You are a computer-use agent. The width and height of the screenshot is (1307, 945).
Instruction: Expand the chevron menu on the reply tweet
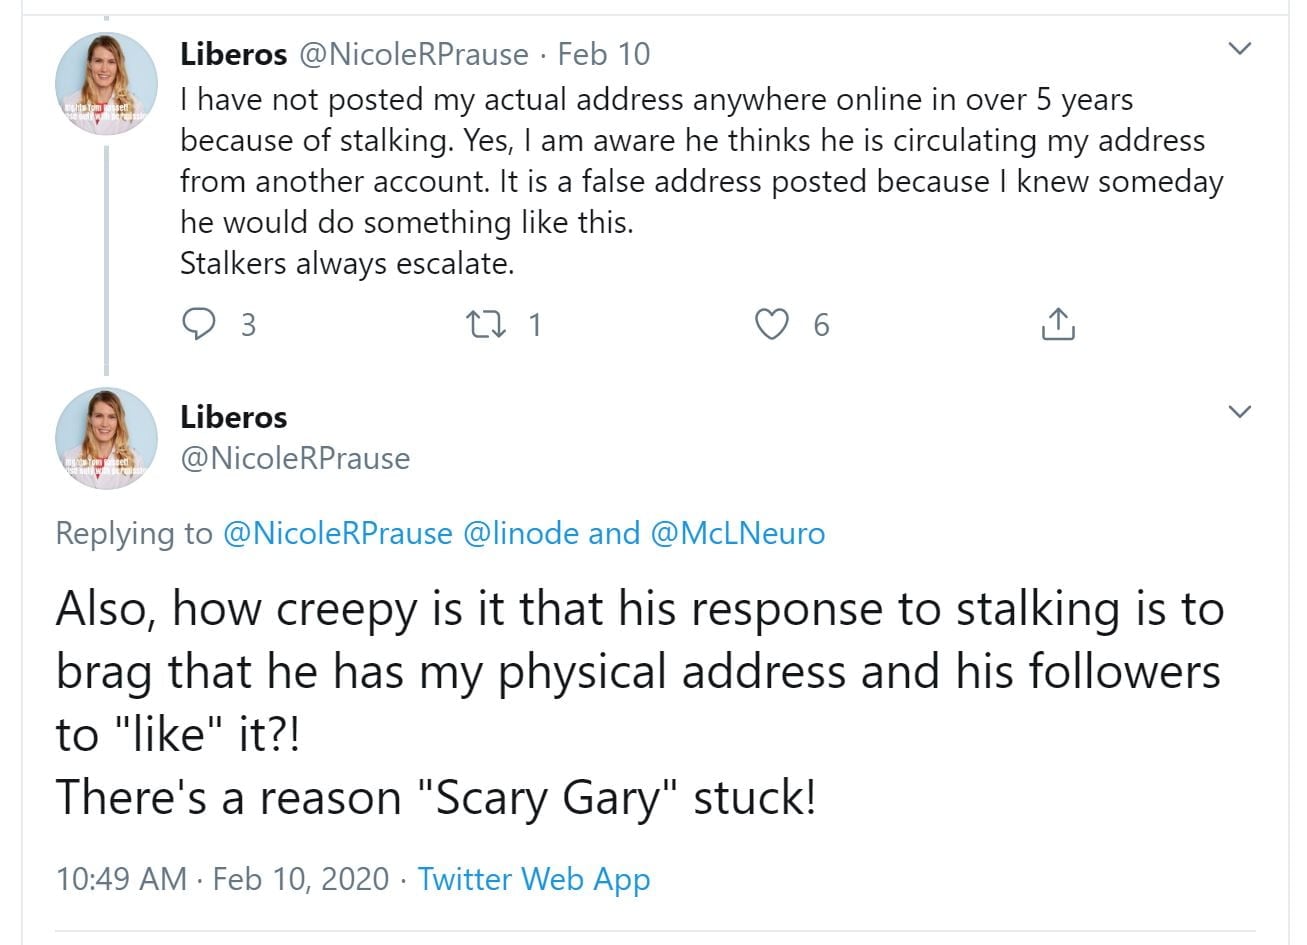point(1239,411)
